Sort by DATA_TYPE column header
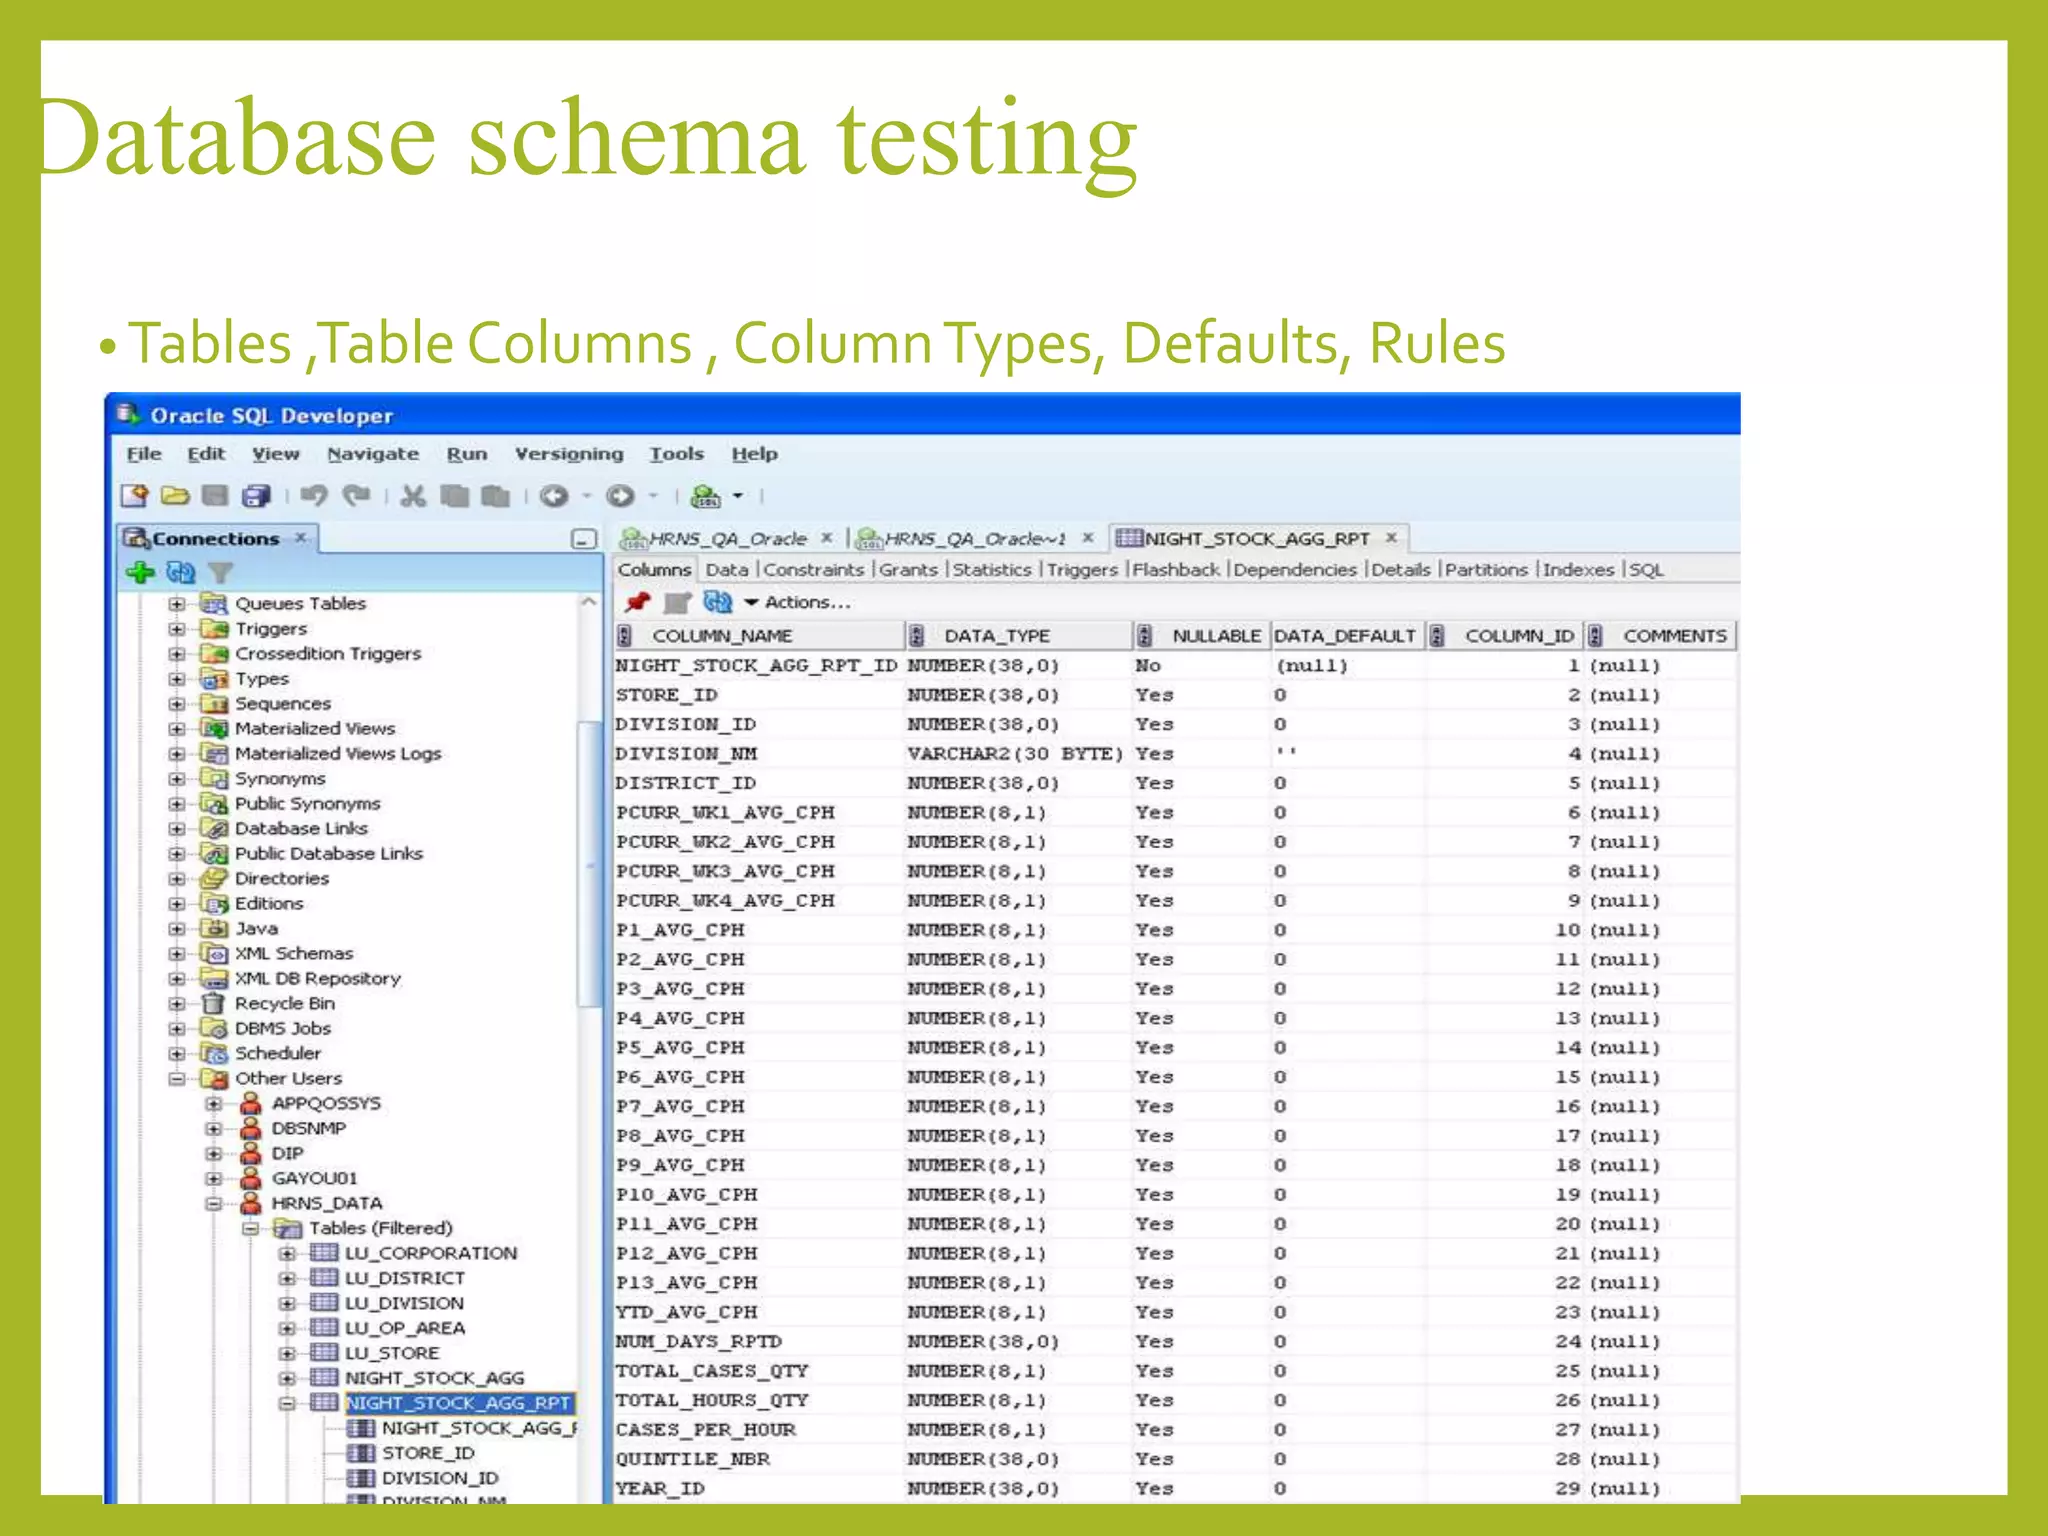 1019,636
